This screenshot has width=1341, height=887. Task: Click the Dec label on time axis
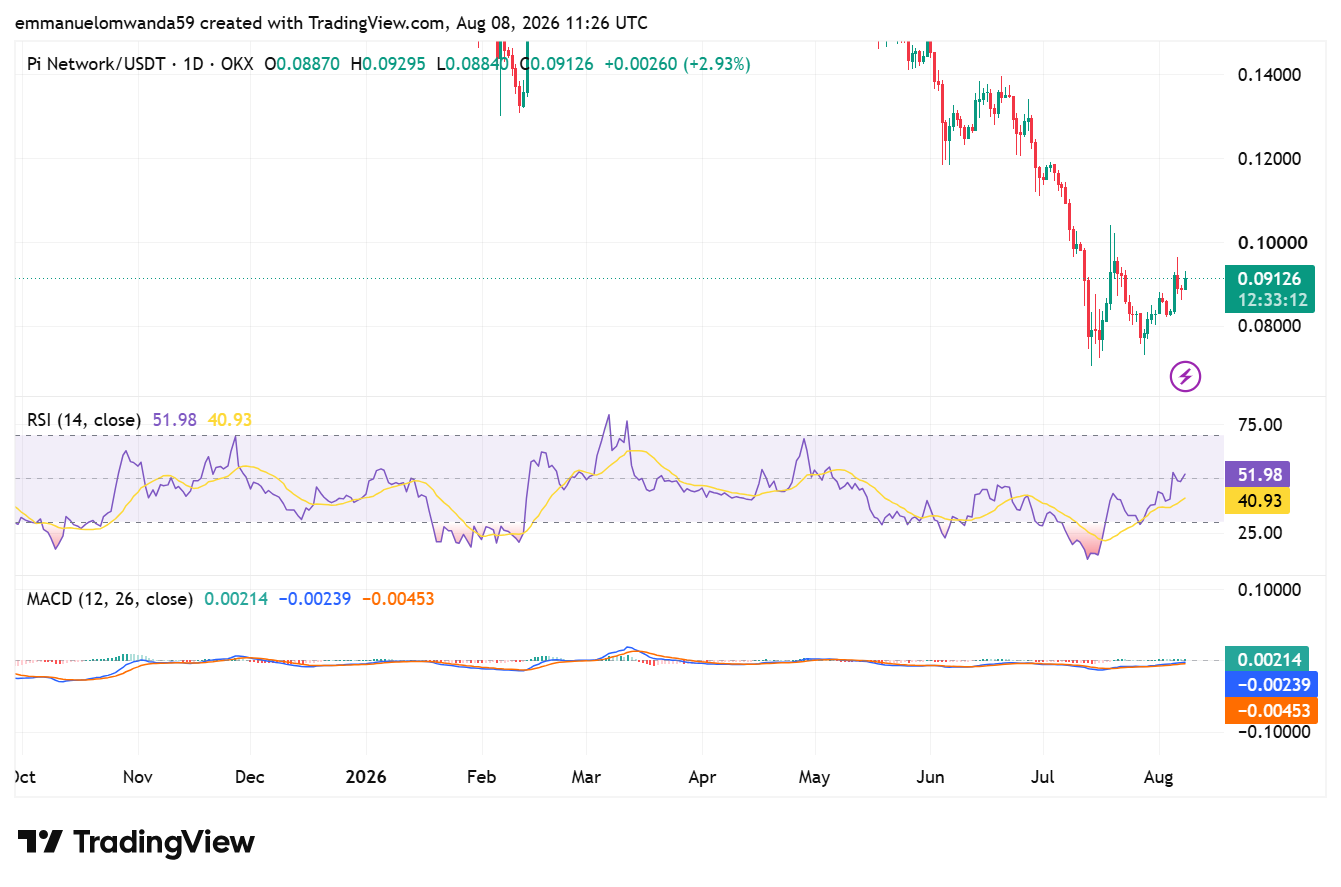[x=251, y=776]
